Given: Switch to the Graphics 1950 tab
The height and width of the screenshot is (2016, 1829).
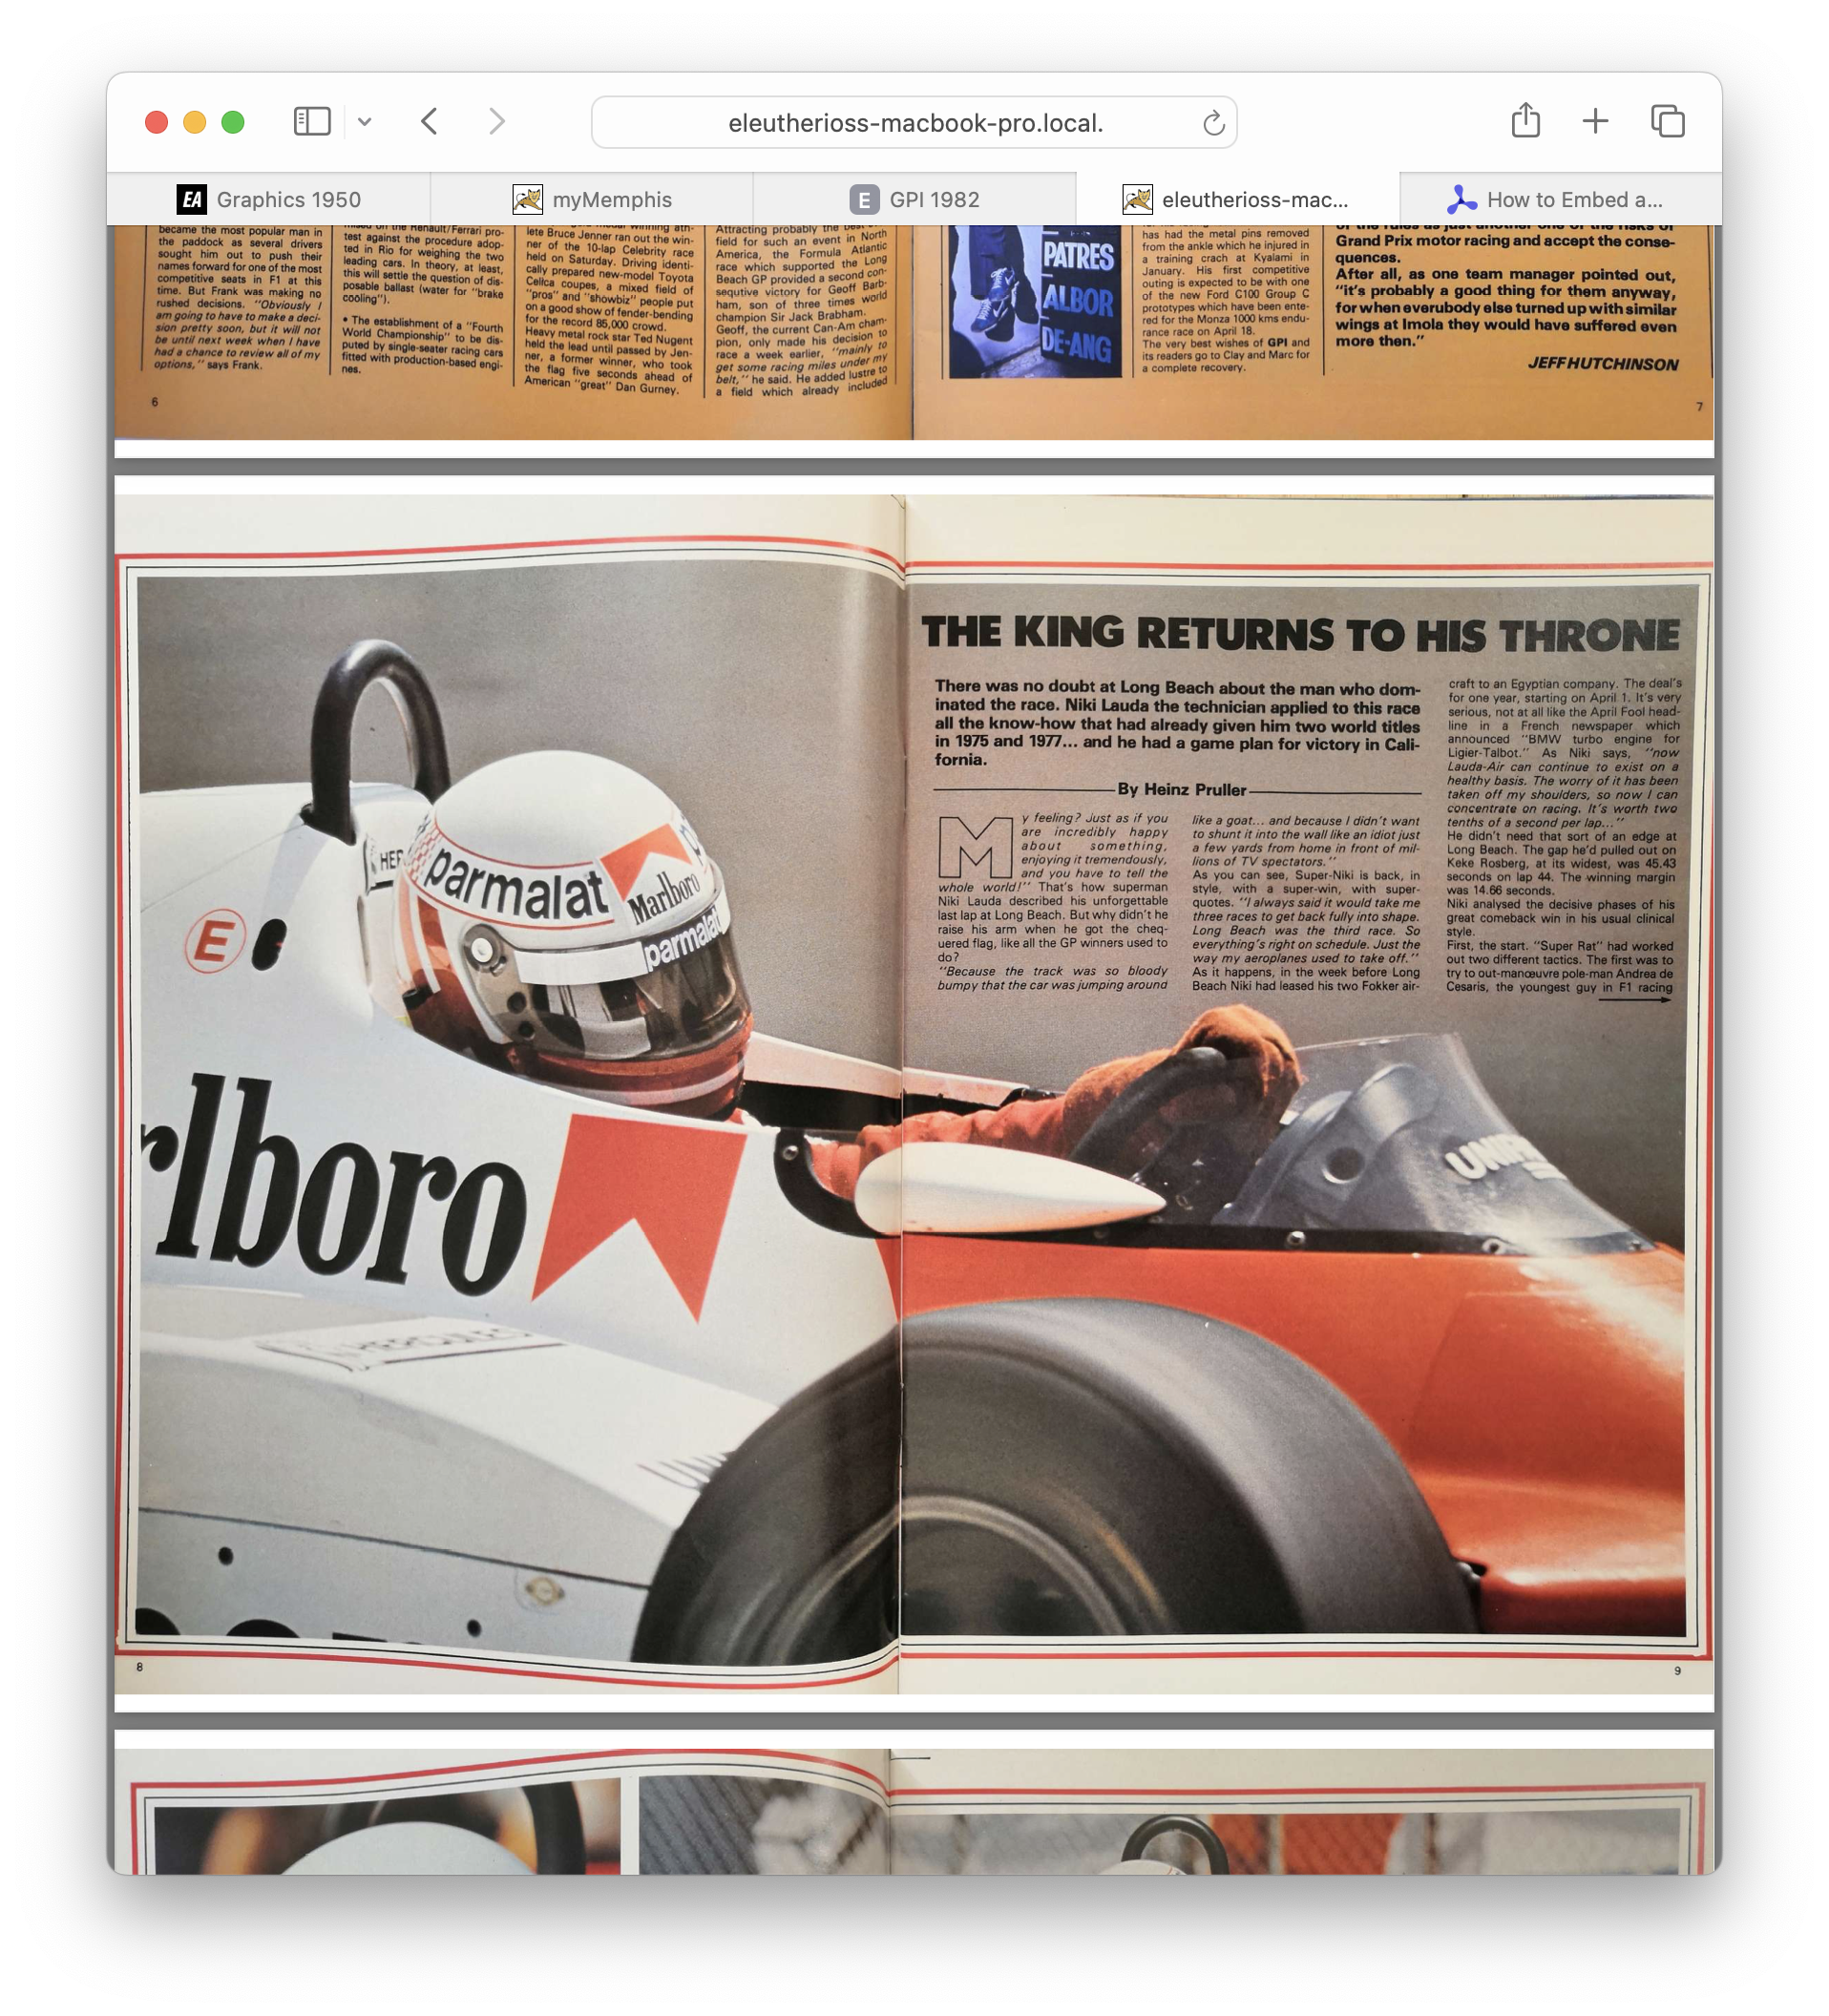Looking at the screenshot, I should (x=269, y=200).
